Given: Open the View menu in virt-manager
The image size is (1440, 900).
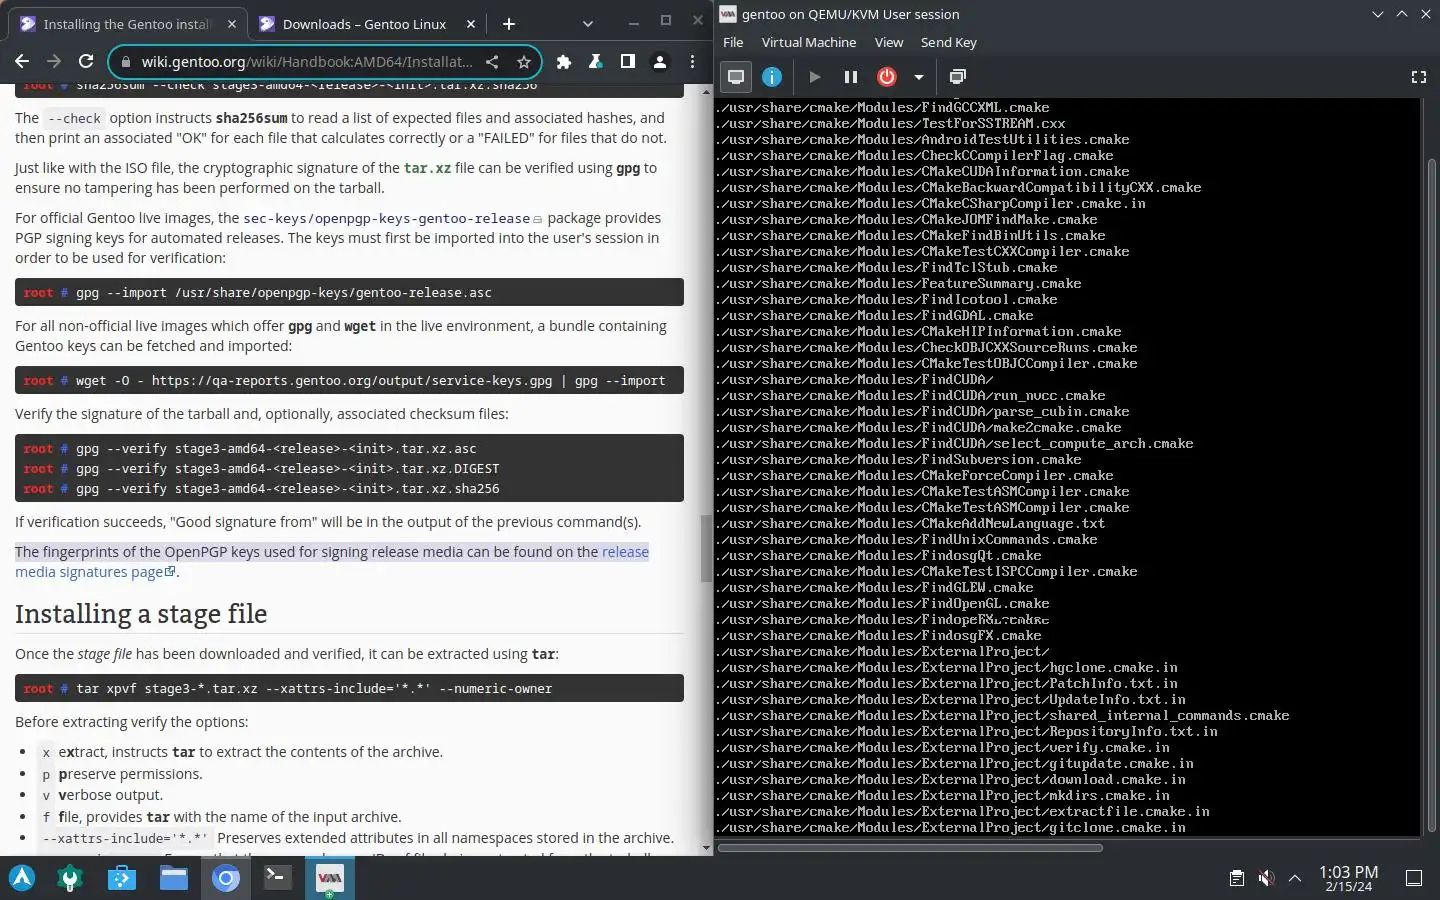Looking at the screenshot, I should (x=889, y=42).
